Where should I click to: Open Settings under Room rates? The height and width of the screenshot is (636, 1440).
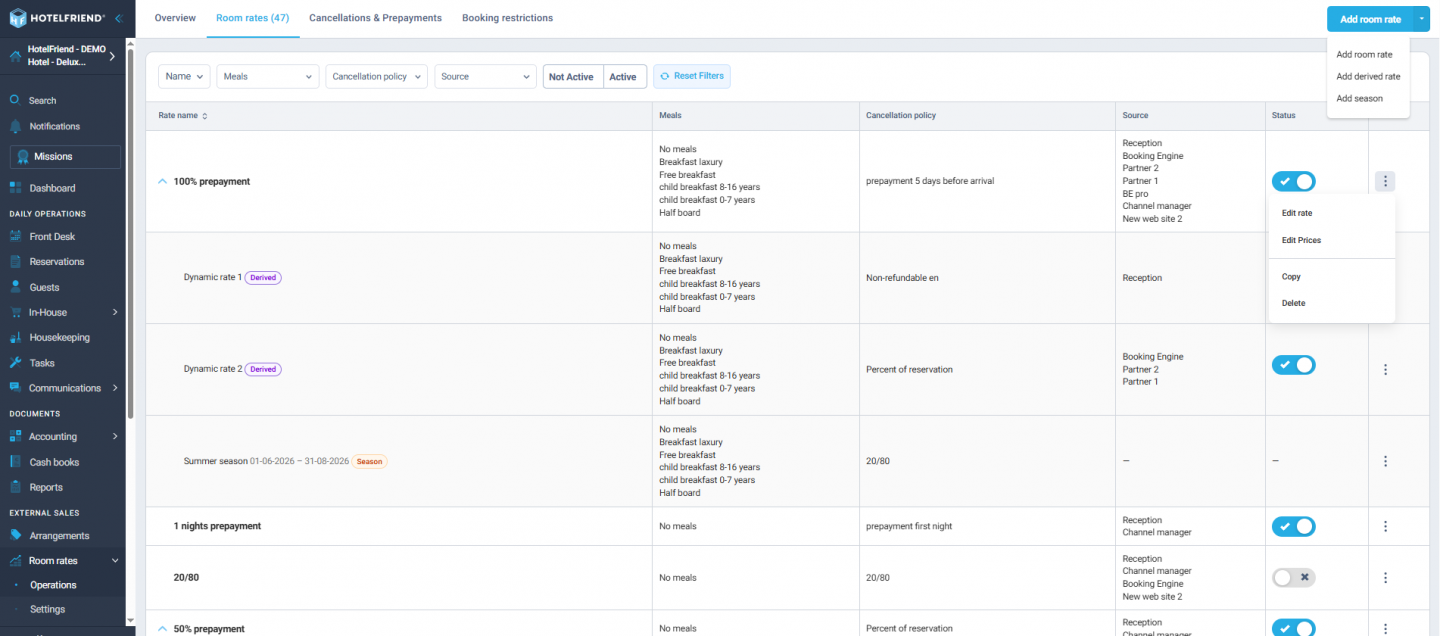point(48,609)
